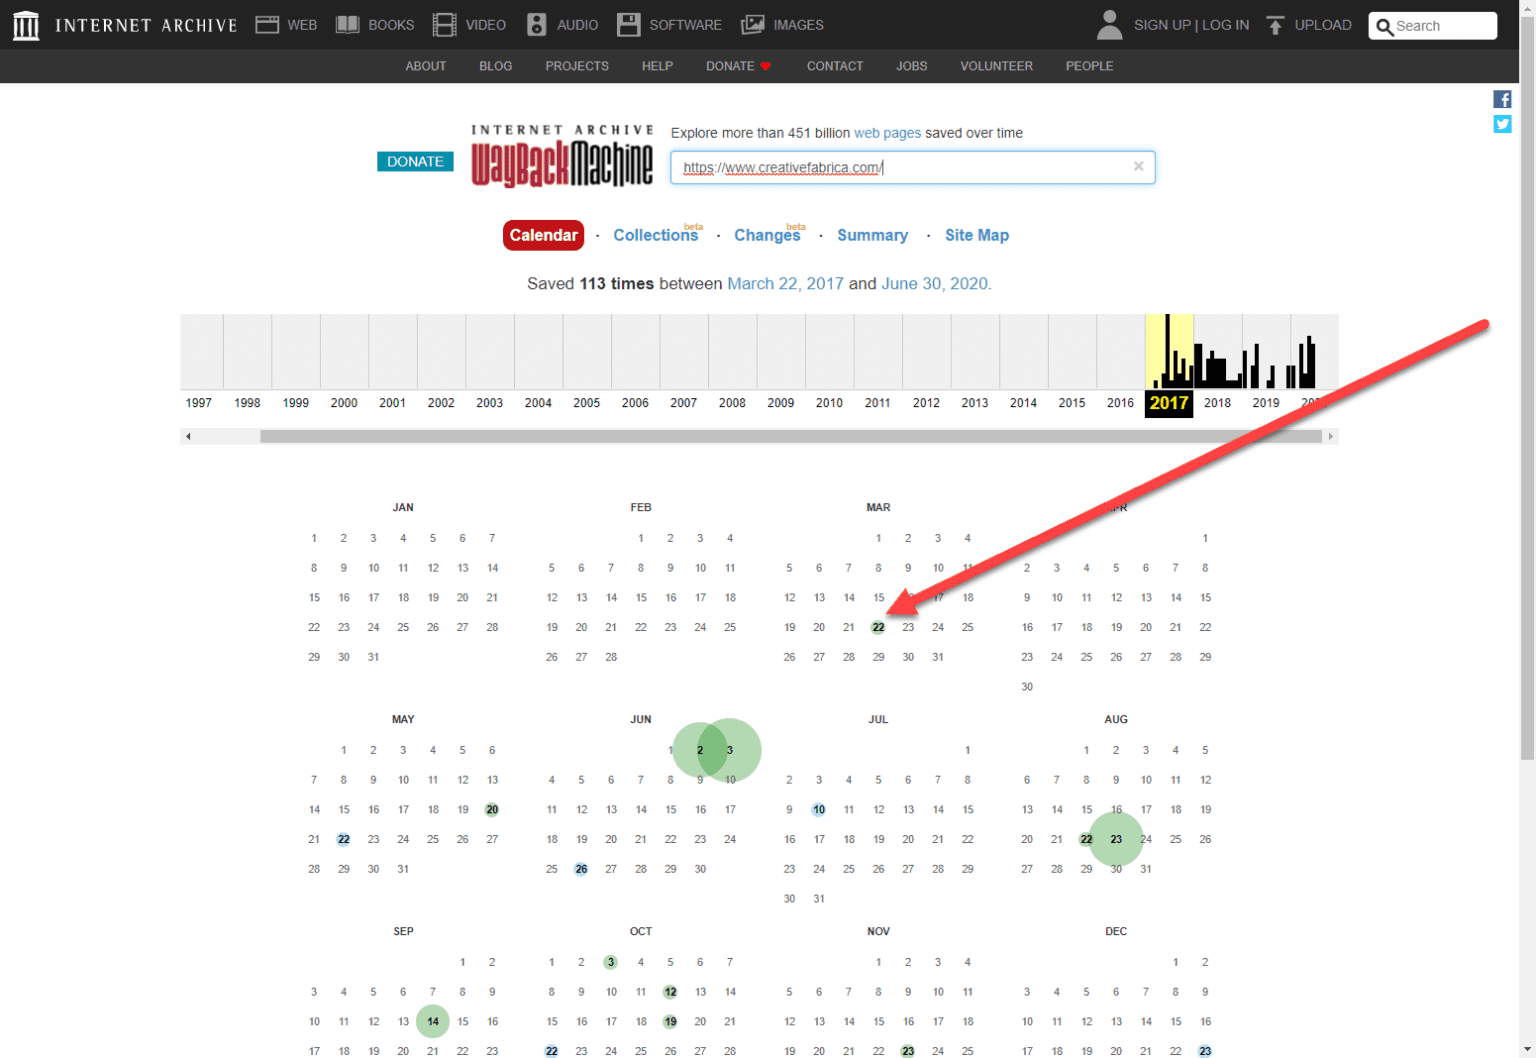The image size is (1536, 1058).
Task: Open the CONTACT menu item
Action: click(835, 66)
